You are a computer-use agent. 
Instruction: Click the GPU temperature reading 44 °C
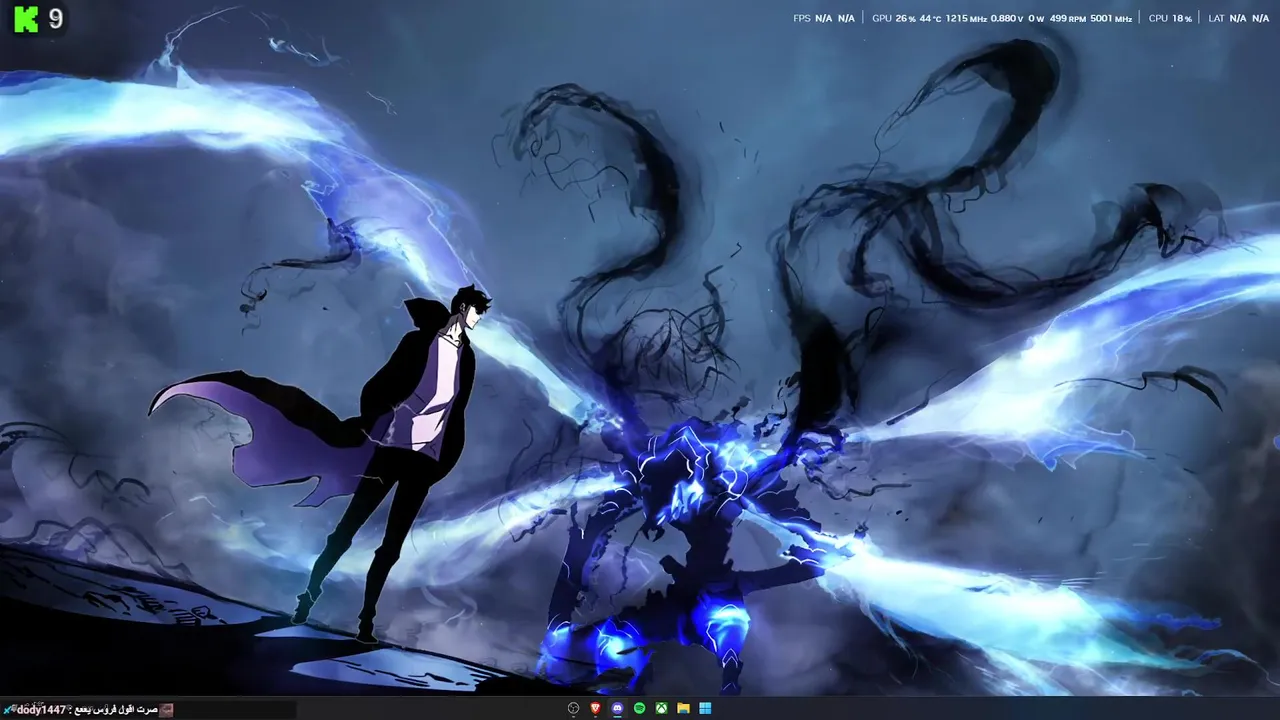point(930,18)
